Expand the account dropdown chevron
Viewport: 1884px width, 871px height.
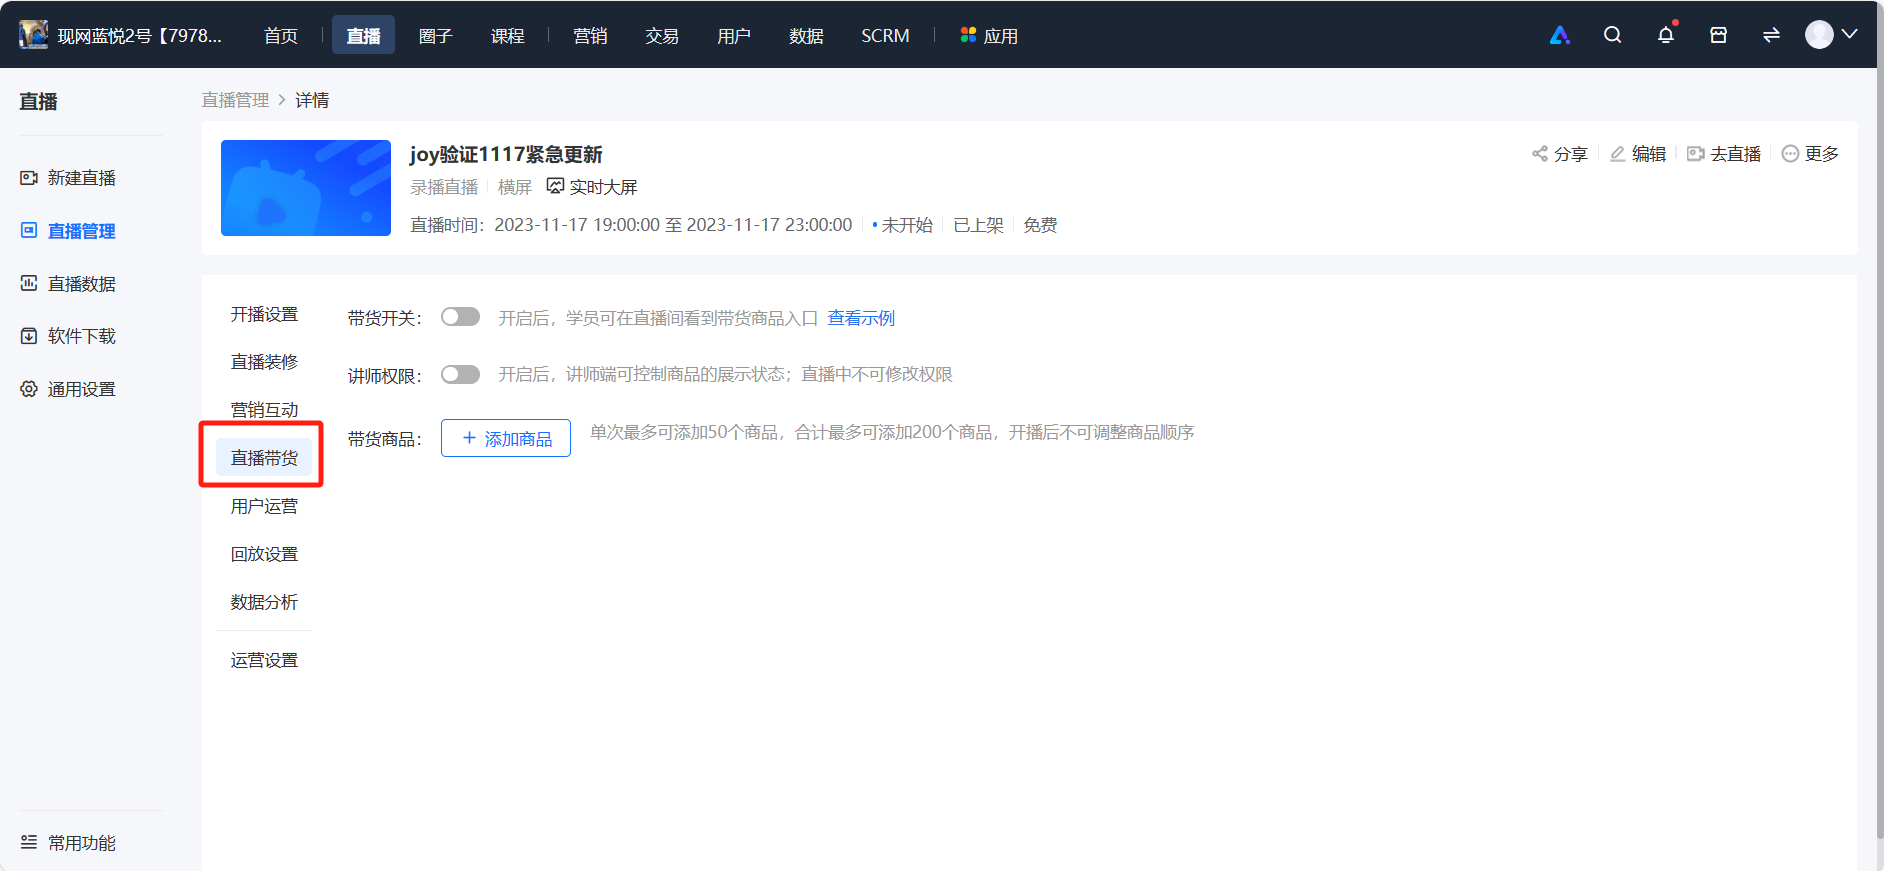pos(1850,34)
